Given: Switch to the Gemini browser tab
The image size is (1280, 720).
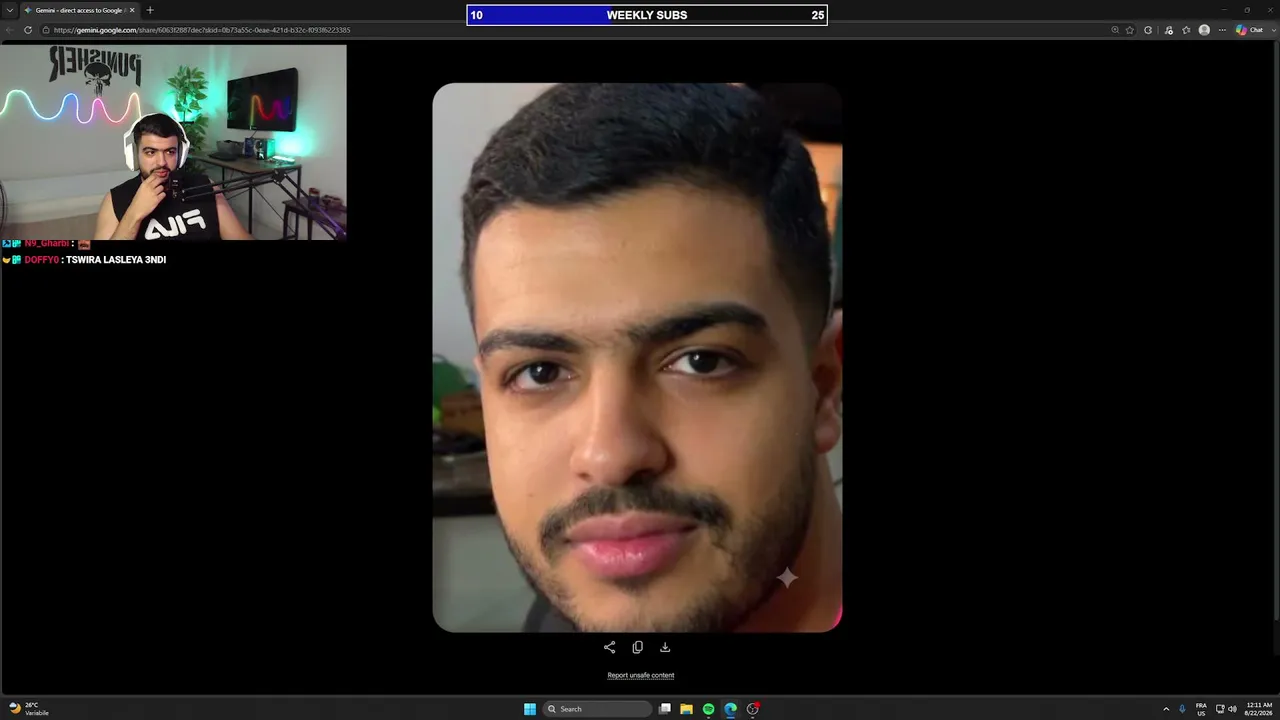Looking at the screenshot, I should click(x=80, y=10).
